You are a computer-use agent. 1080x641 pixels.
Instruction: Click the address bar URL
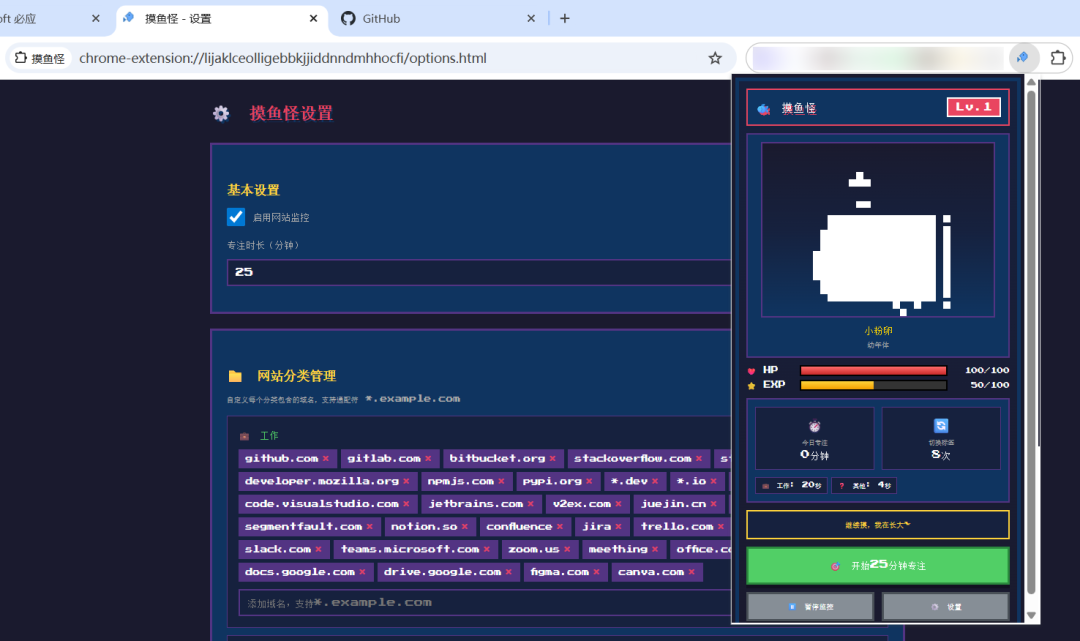click(x=283, y=58)
